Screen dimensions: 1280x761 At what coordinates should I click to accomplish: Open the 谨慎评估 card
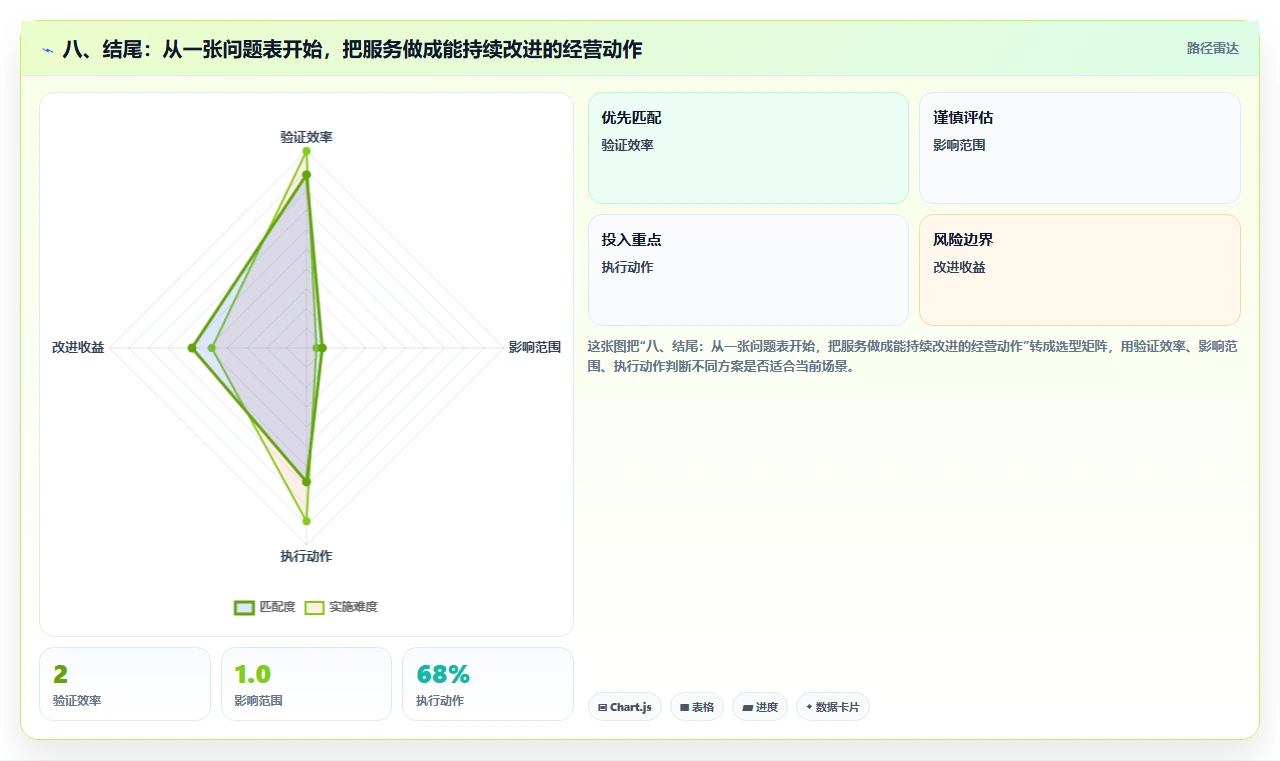[x=1080, y=148]
